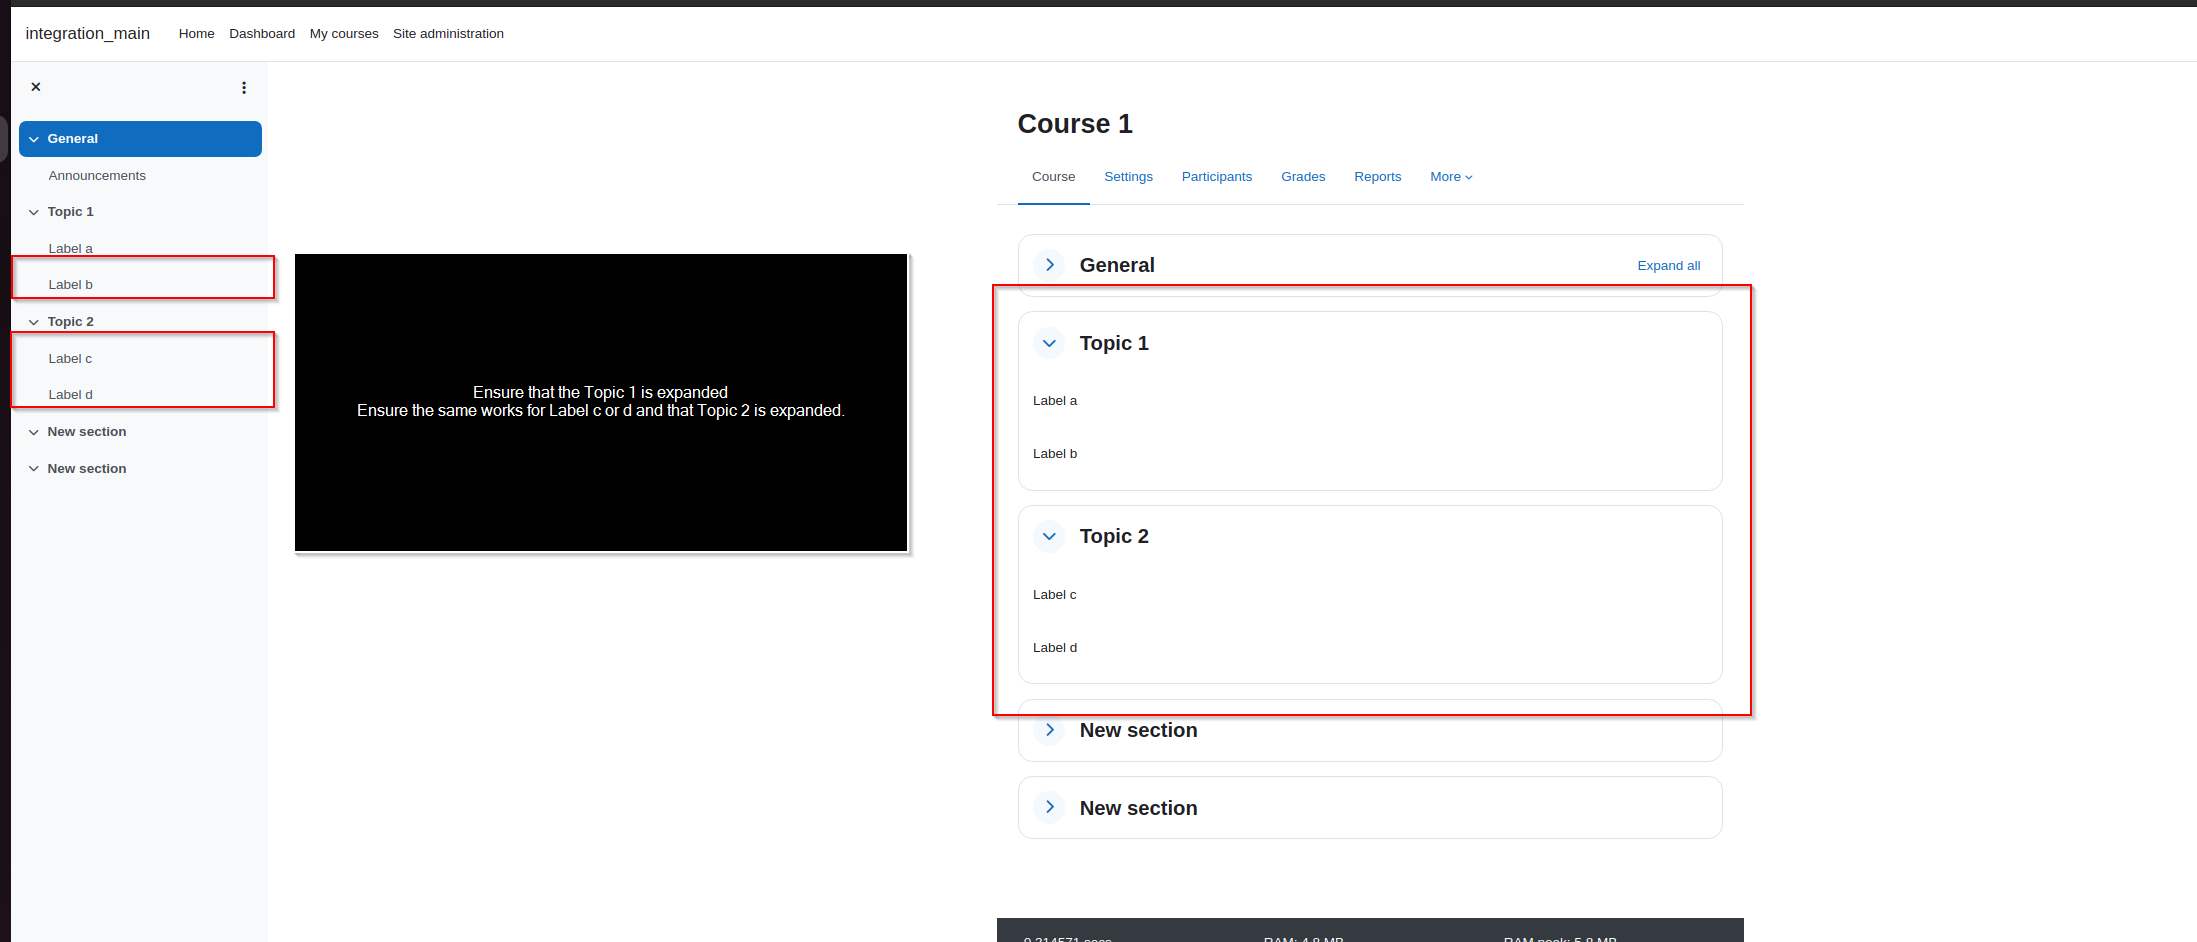
Task: Select Announcements in course index
Action: [97, 176]
